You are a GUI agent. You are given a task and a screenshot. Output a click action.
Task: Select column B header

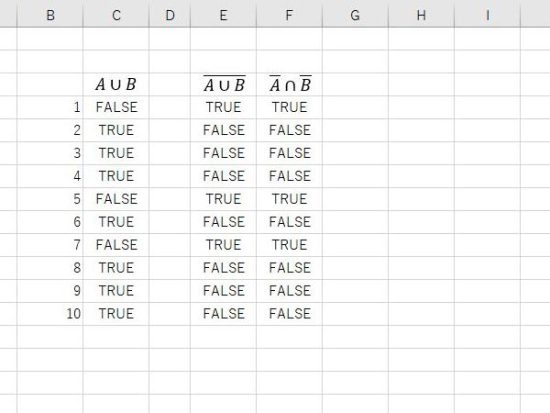(50, 15)
